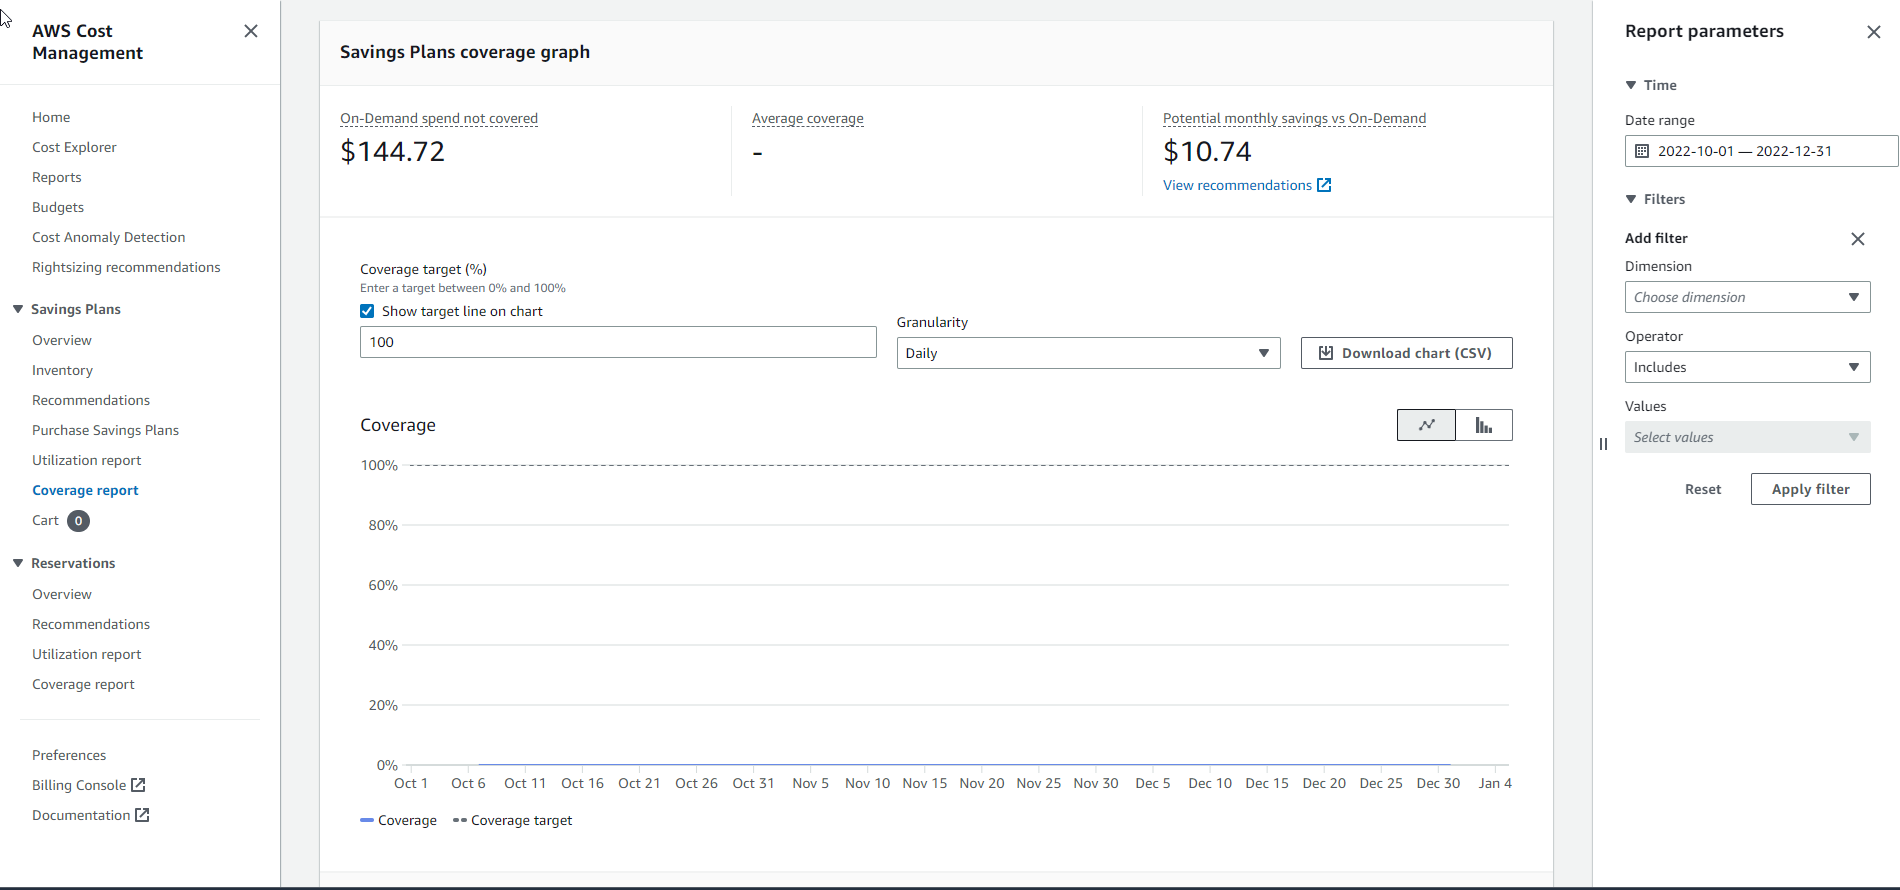This screenshot has height=890, width=1900.
Task: Click the calendar icon in Date range
Action: (1641, 151)
